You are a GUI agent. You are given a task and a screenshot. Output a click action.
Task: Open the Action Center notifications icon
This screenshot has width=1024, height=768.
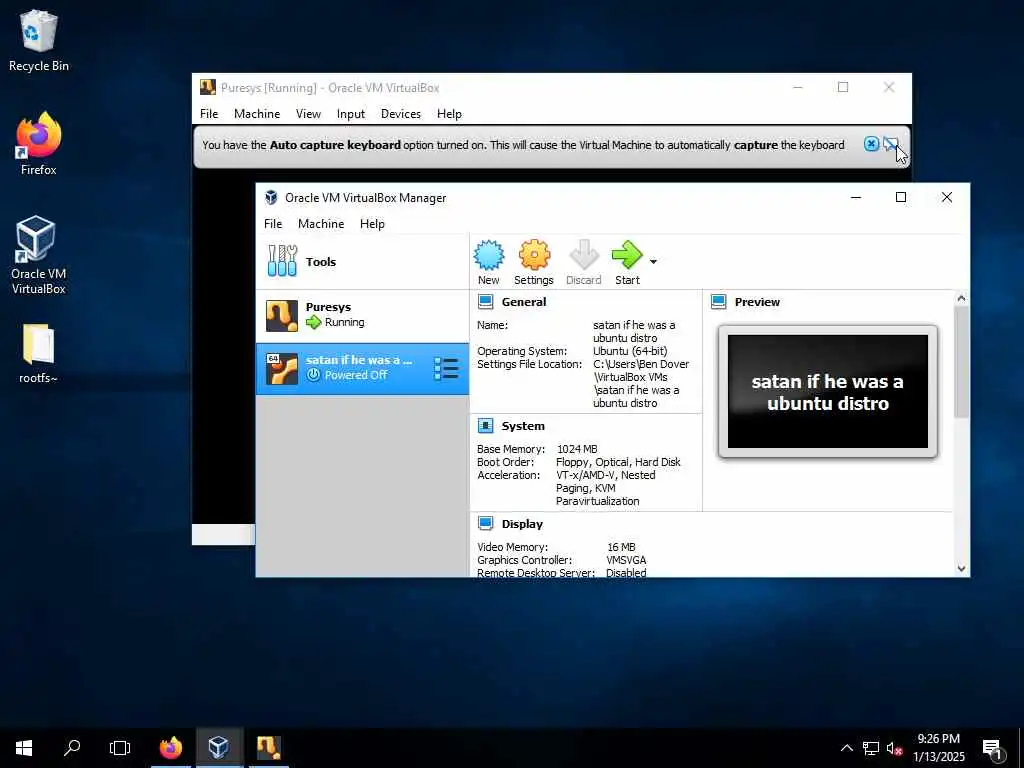pos(993,749)
